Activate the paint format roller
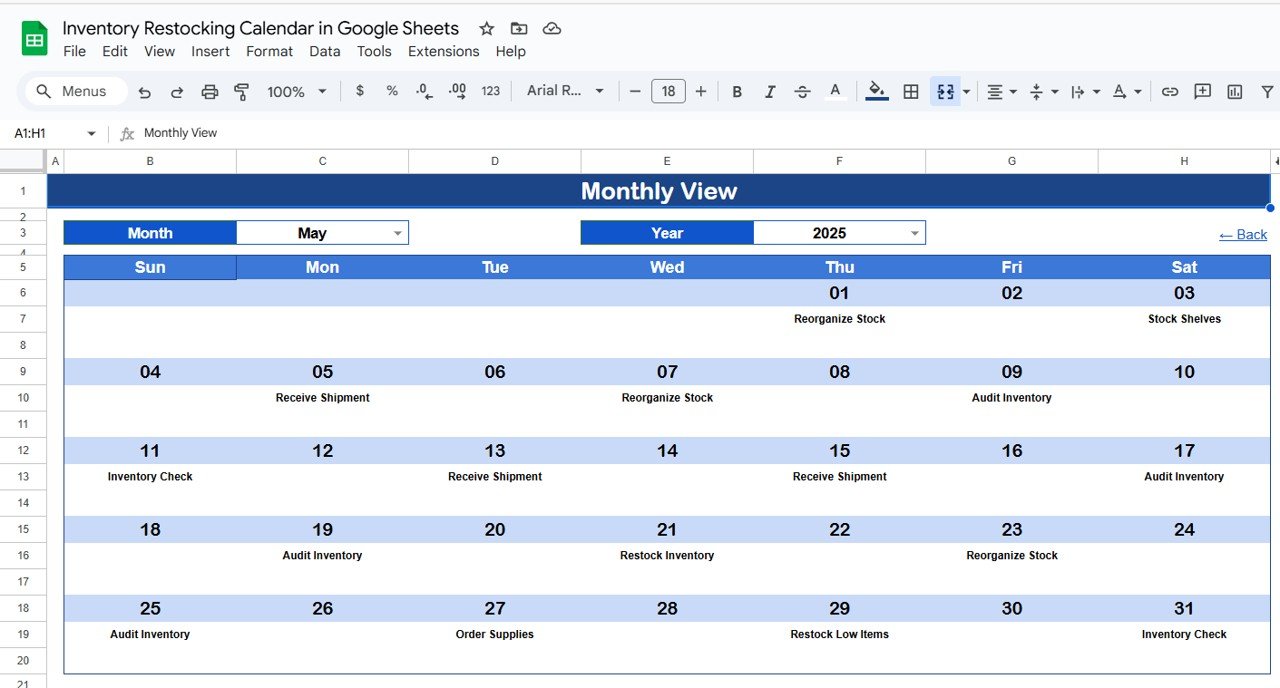Viewport: 1280px width, 688px height. click(241, 91)
